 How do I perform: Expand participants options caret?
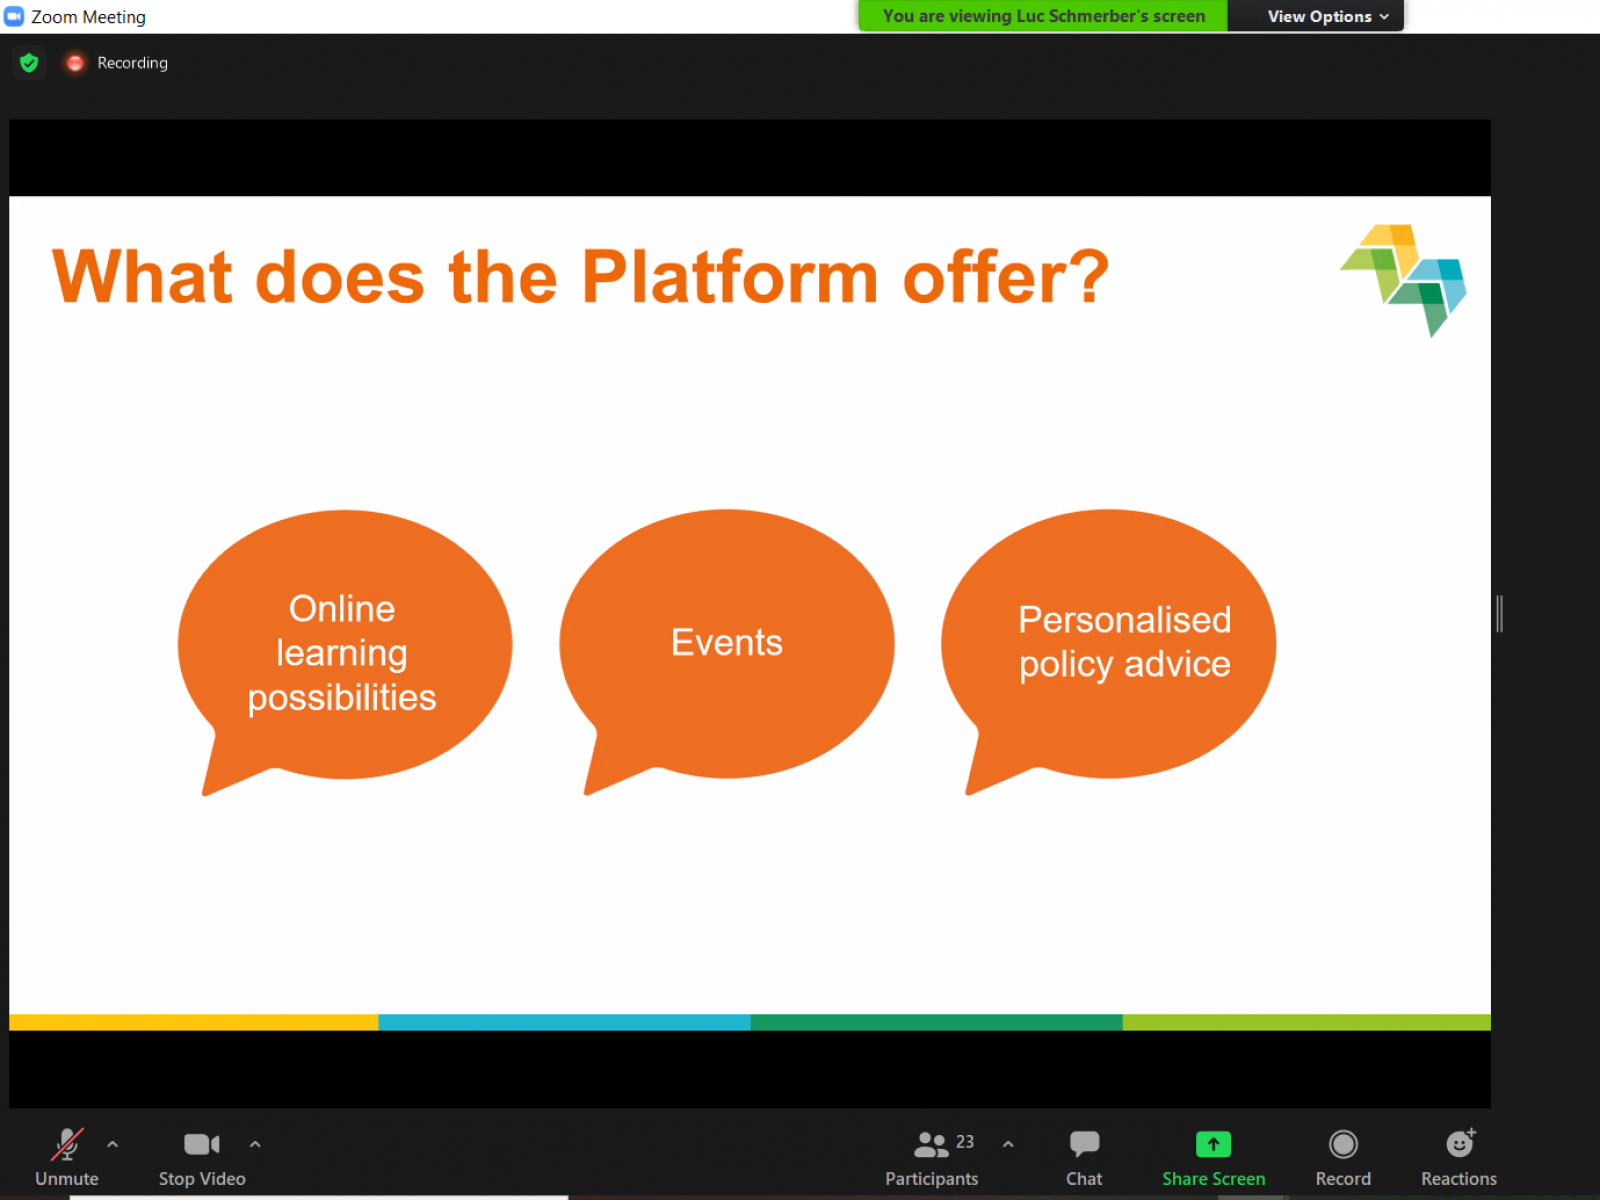coord(1008,1144)
